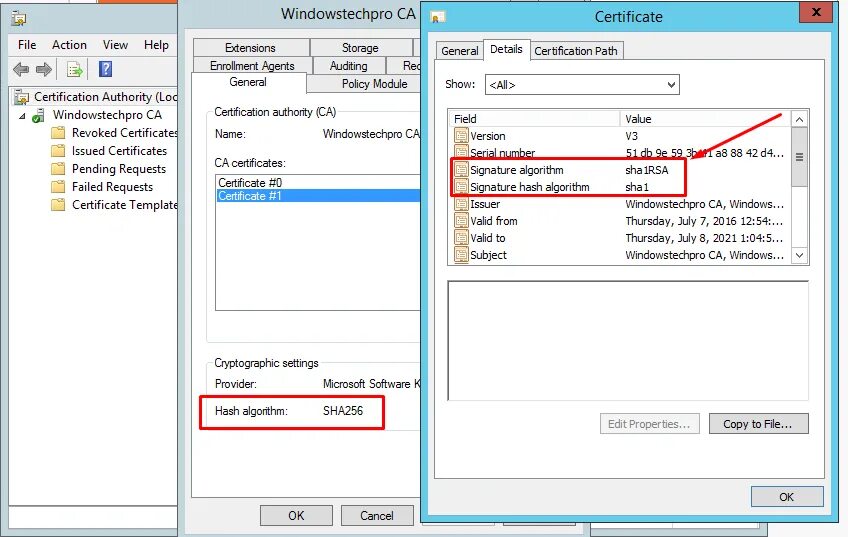This screenshot has height=537, width=848.
Task: Click the Valid to date value
Action: pos(704,238)
